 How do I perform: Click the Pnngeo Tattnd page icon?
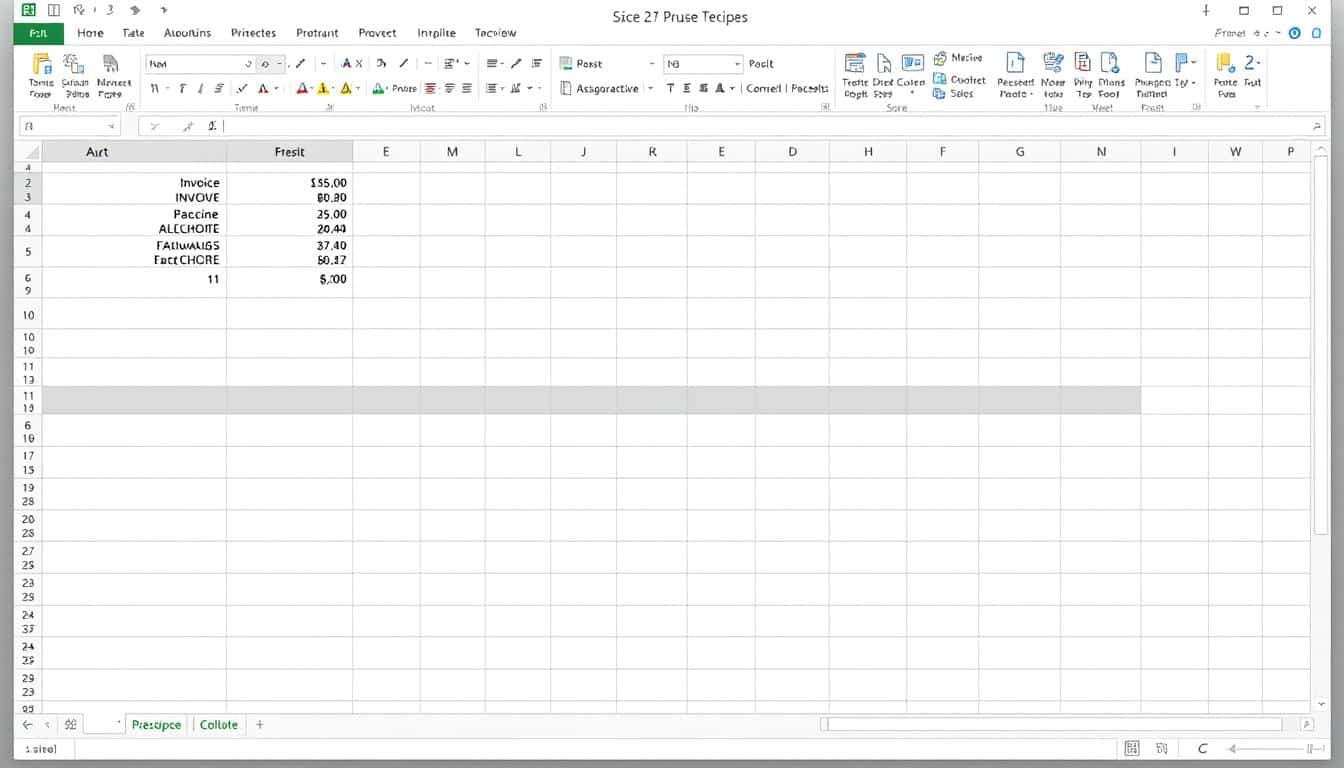point(1152,64)
